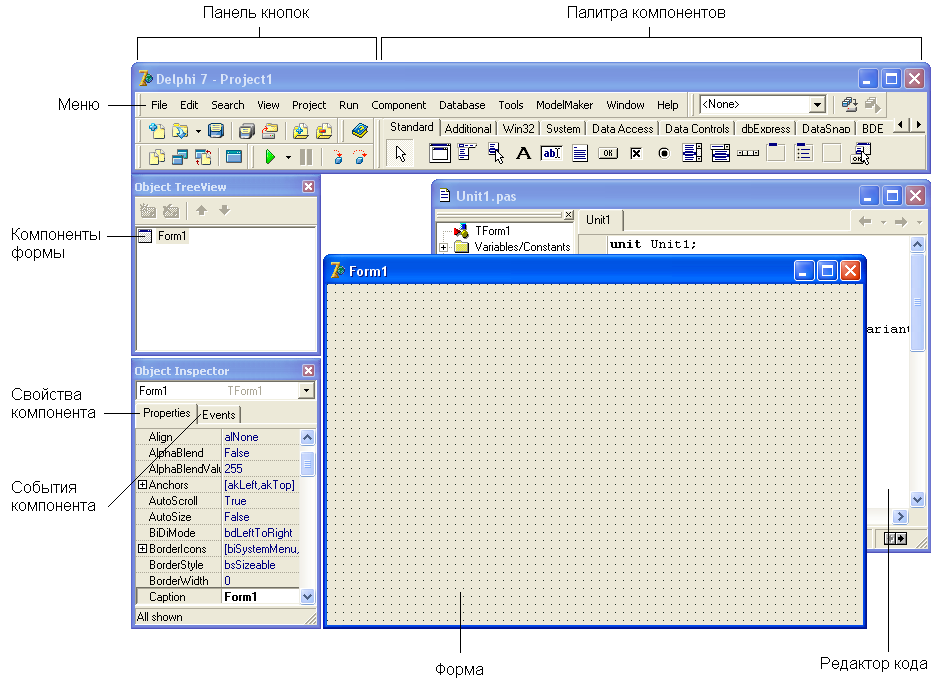This screenshot has height=681, width=950.
Task: Click Remove File from Project icon
Action: (324, 130)
